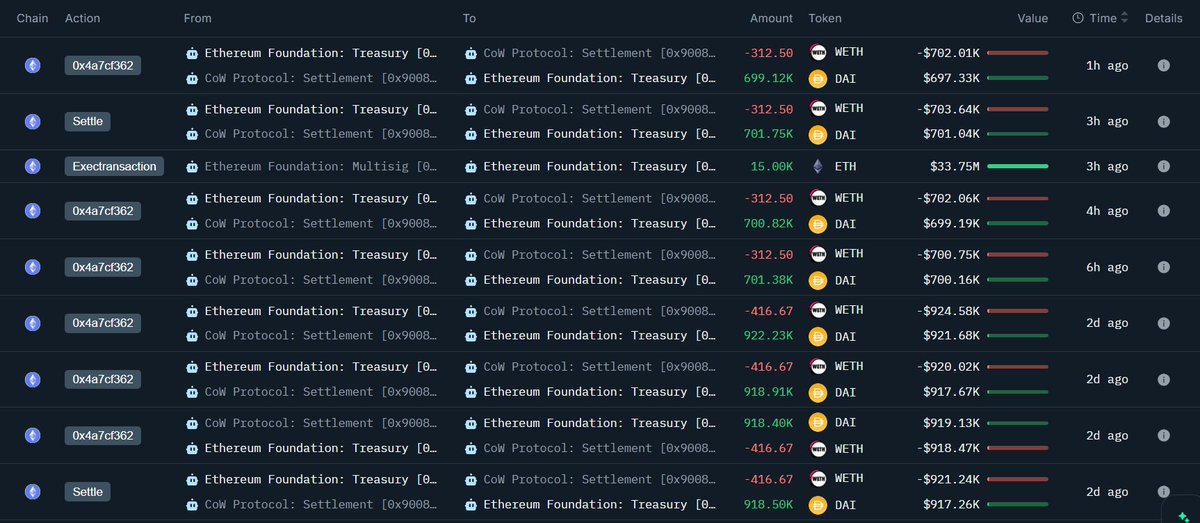Click the $921.68K value cell

[952, 336]
